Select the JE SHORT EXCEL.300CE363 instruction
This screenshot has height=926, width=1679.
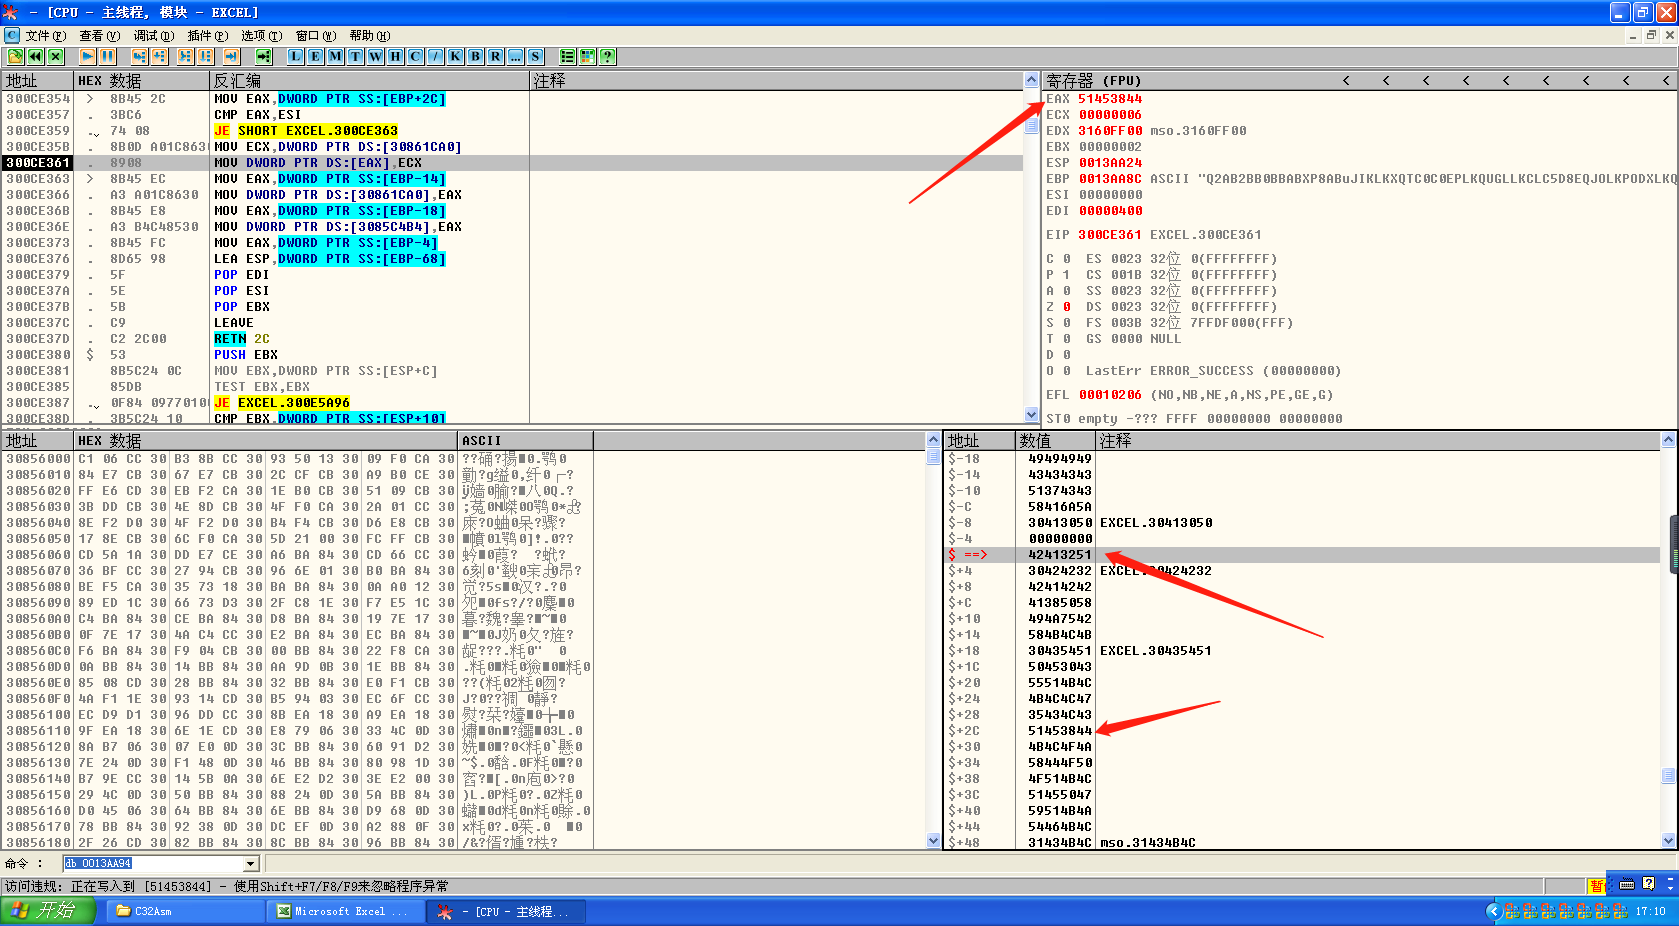[x=306, y=131]
